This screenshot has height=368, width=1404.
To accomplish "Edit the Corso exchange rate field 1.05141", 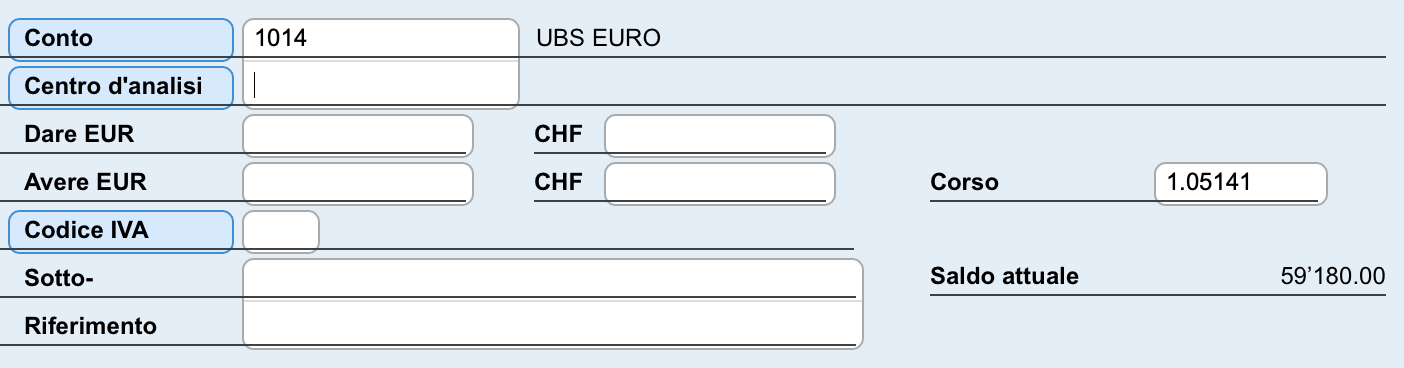I will point(1240,183).
